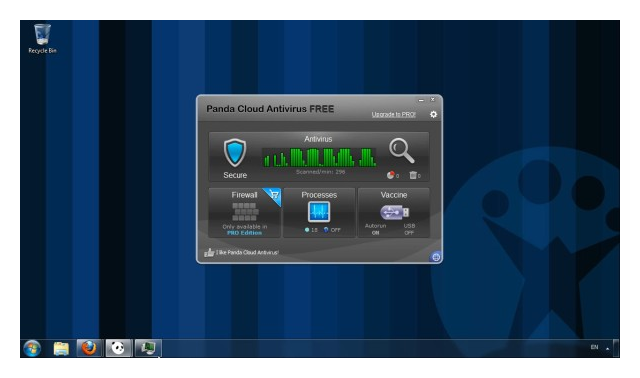
Task: Open the Vaccine USB drive icon
Action: point(395,212)
